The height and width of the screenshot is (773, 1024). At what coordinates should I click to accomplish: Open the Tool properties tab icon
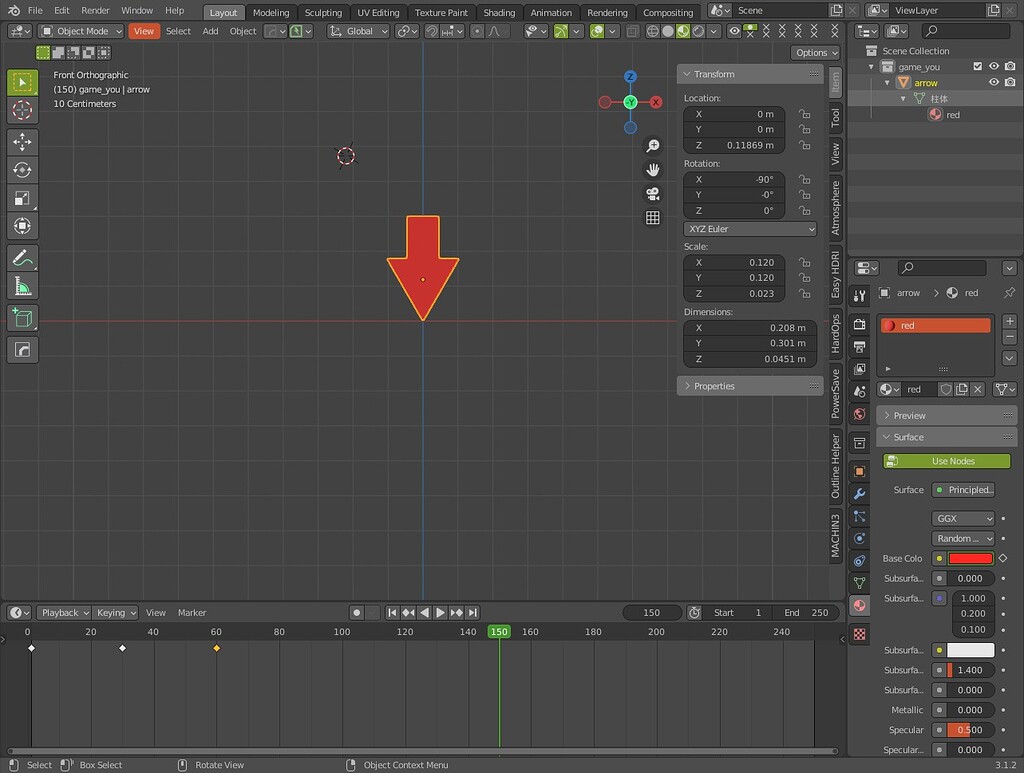pyautogui.click(x=859, y=296)
